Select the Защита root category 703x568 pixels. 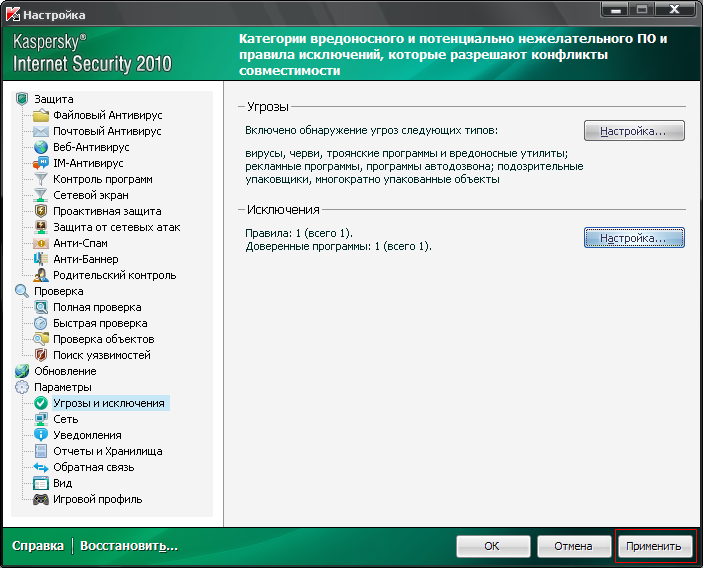pyautogui.click(x=54, y=99)
